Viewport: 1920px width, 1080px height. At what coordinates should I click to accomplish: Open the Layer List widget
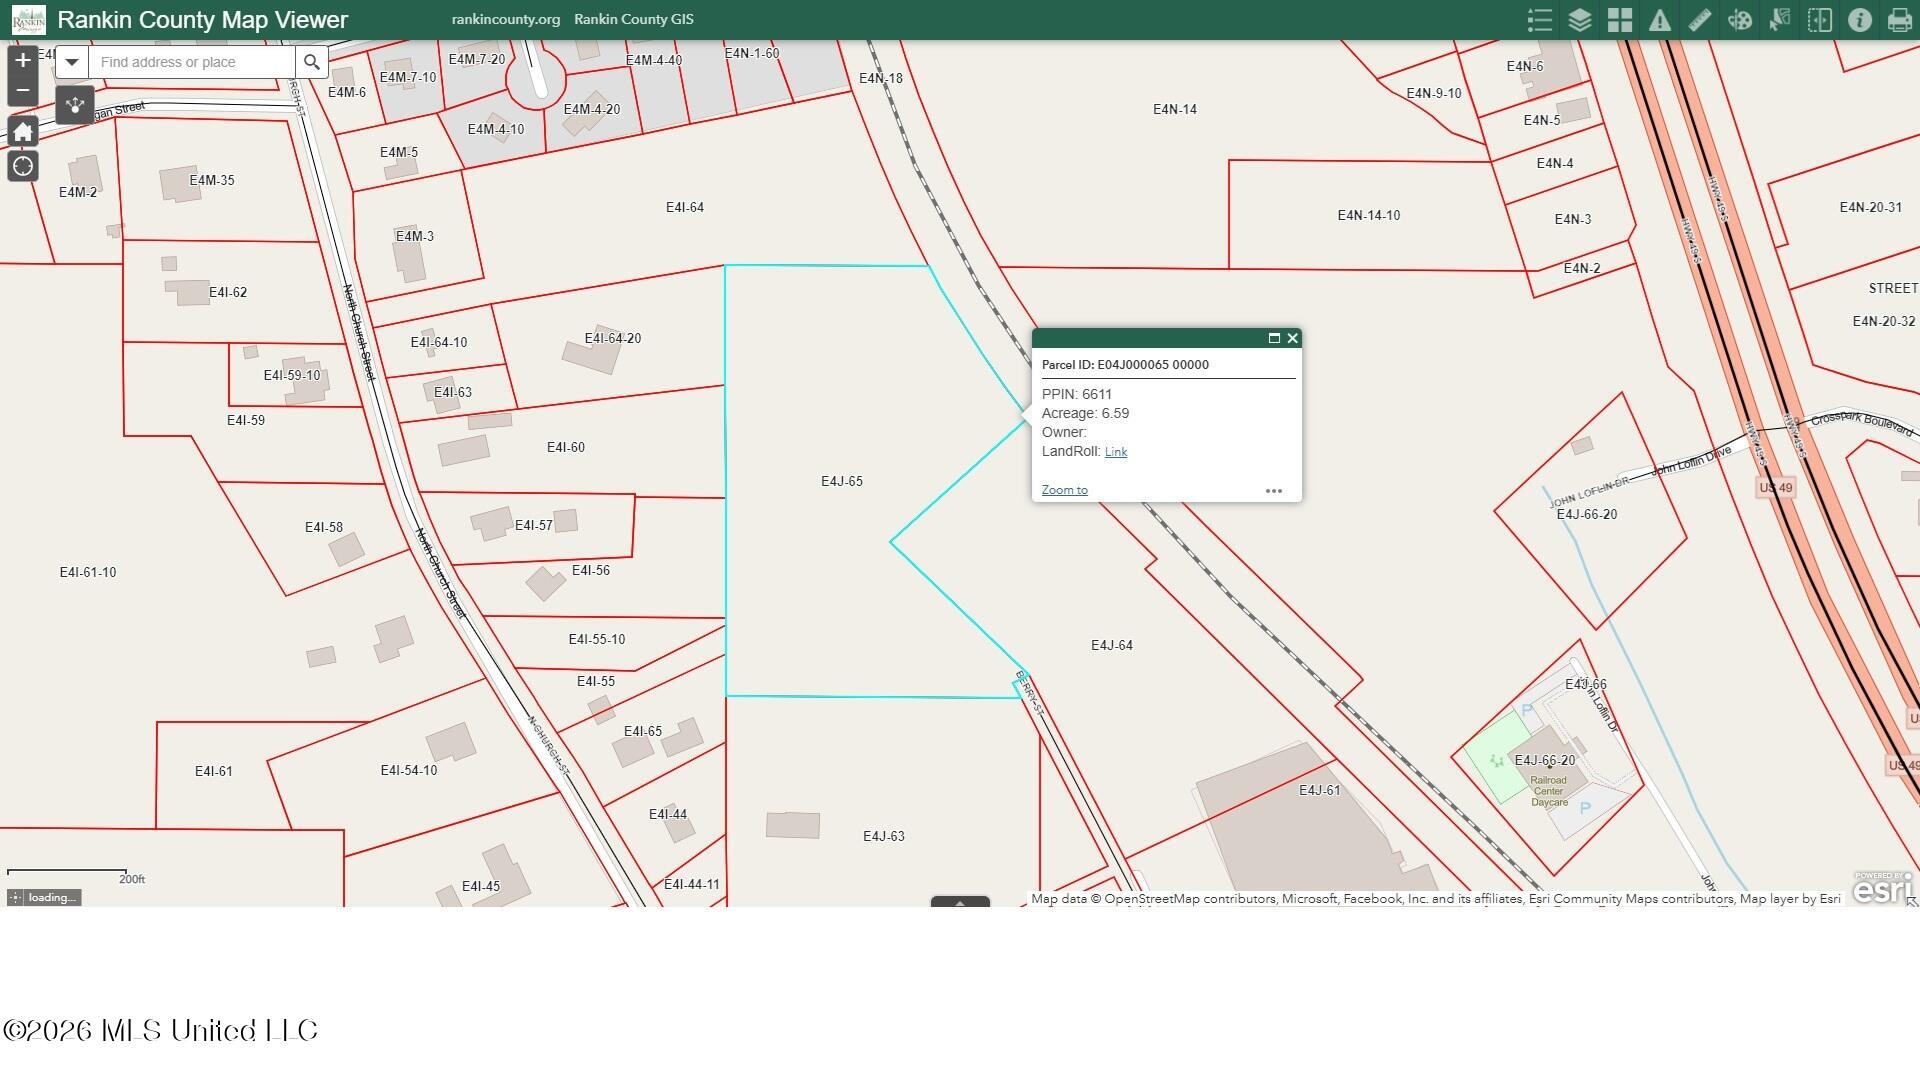(x=1580, y=20)
